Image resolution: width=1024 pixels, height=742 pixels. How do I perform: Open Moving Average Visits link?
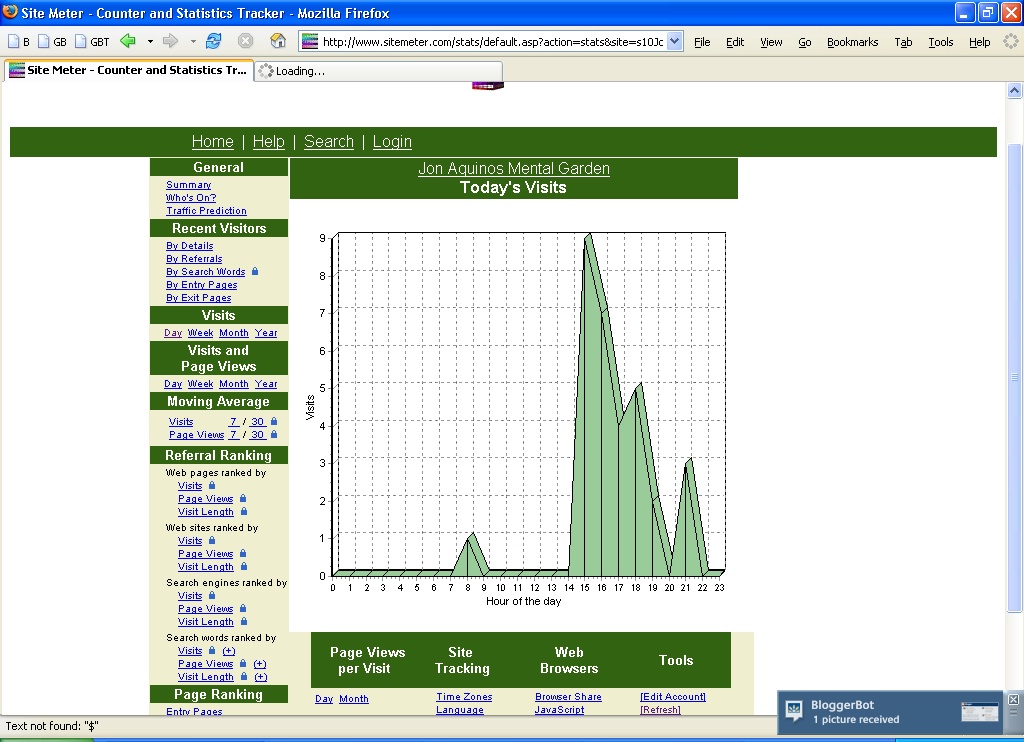point(181,422)
